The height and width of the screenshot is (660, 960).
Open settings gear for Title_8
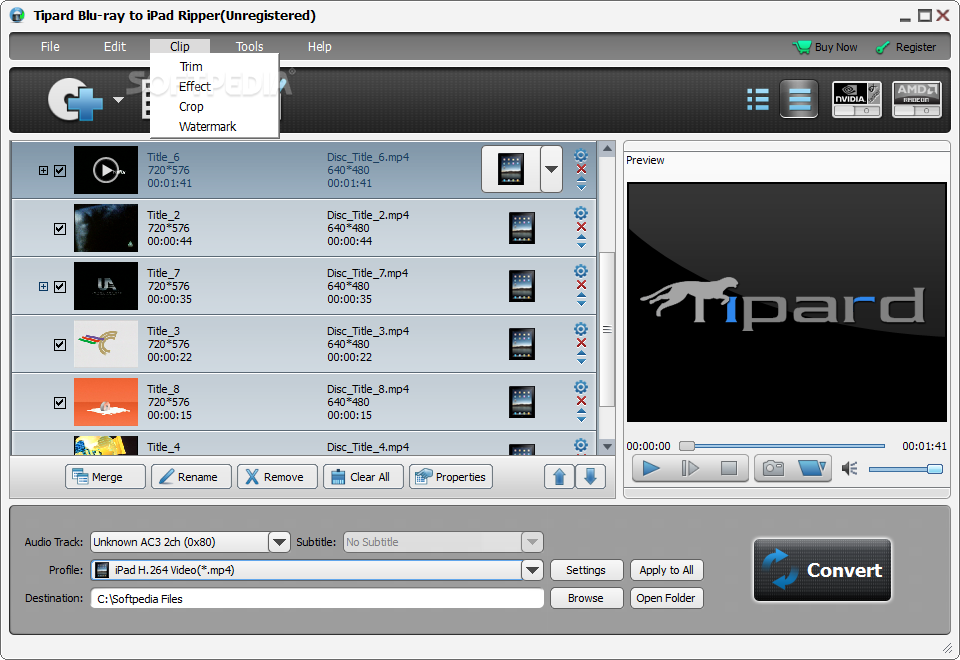[581, 387]
